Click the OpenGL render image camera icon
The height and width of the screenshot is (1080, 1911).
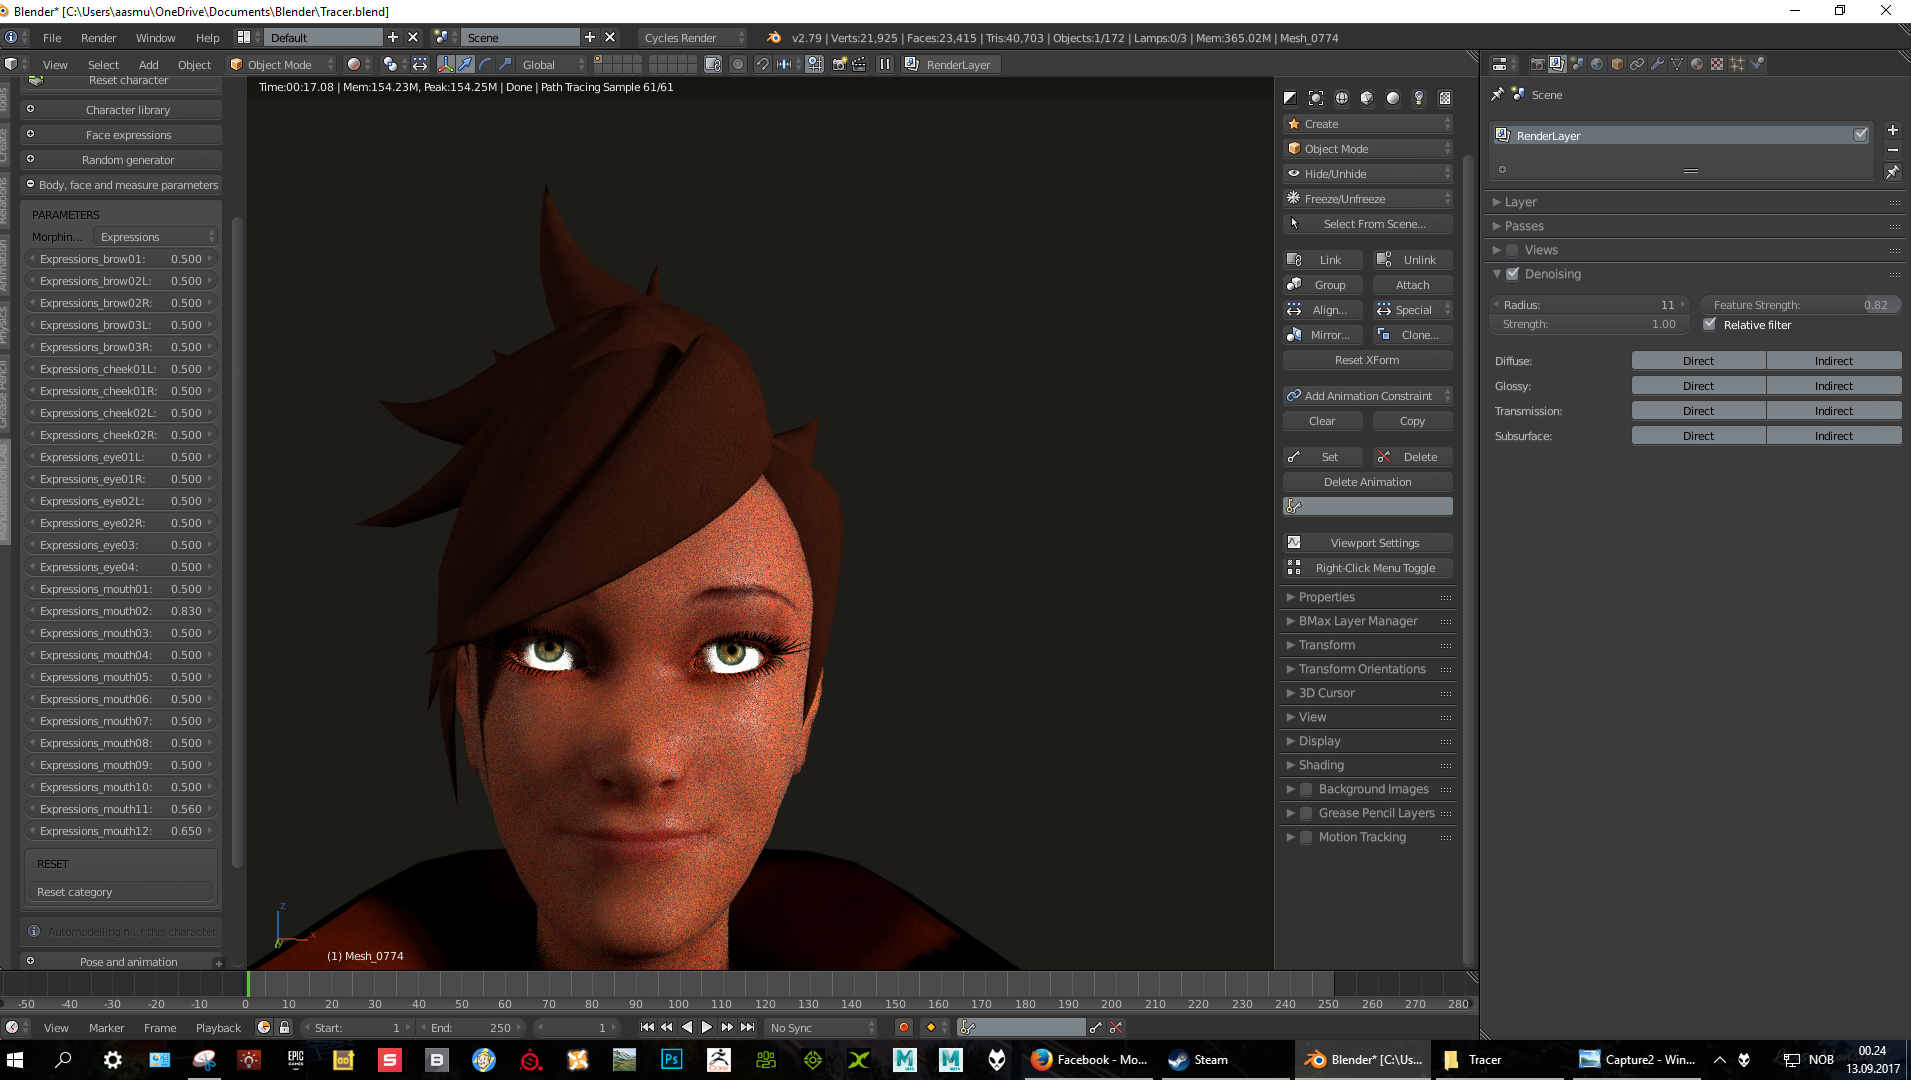click(x=840, y=64)
